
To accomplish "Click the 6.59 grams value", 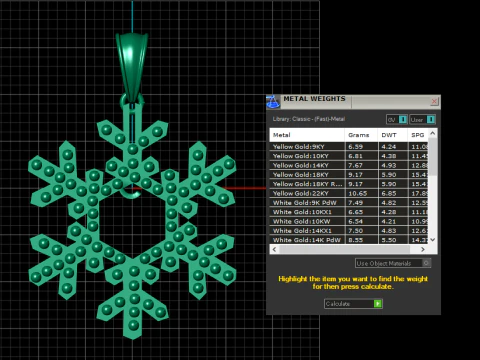I will tap(356, 147).
